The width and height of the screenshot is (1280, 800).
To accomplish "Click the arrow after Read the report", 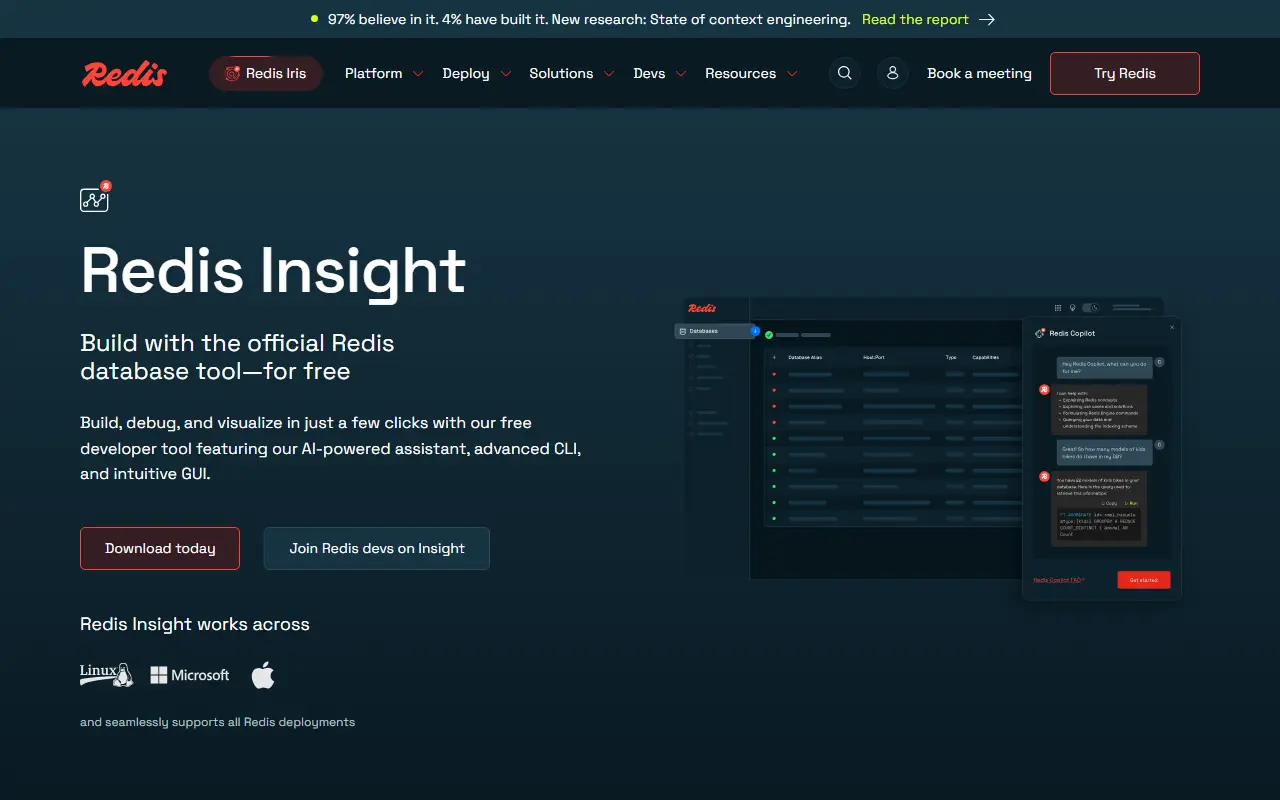I will [987, 19].
